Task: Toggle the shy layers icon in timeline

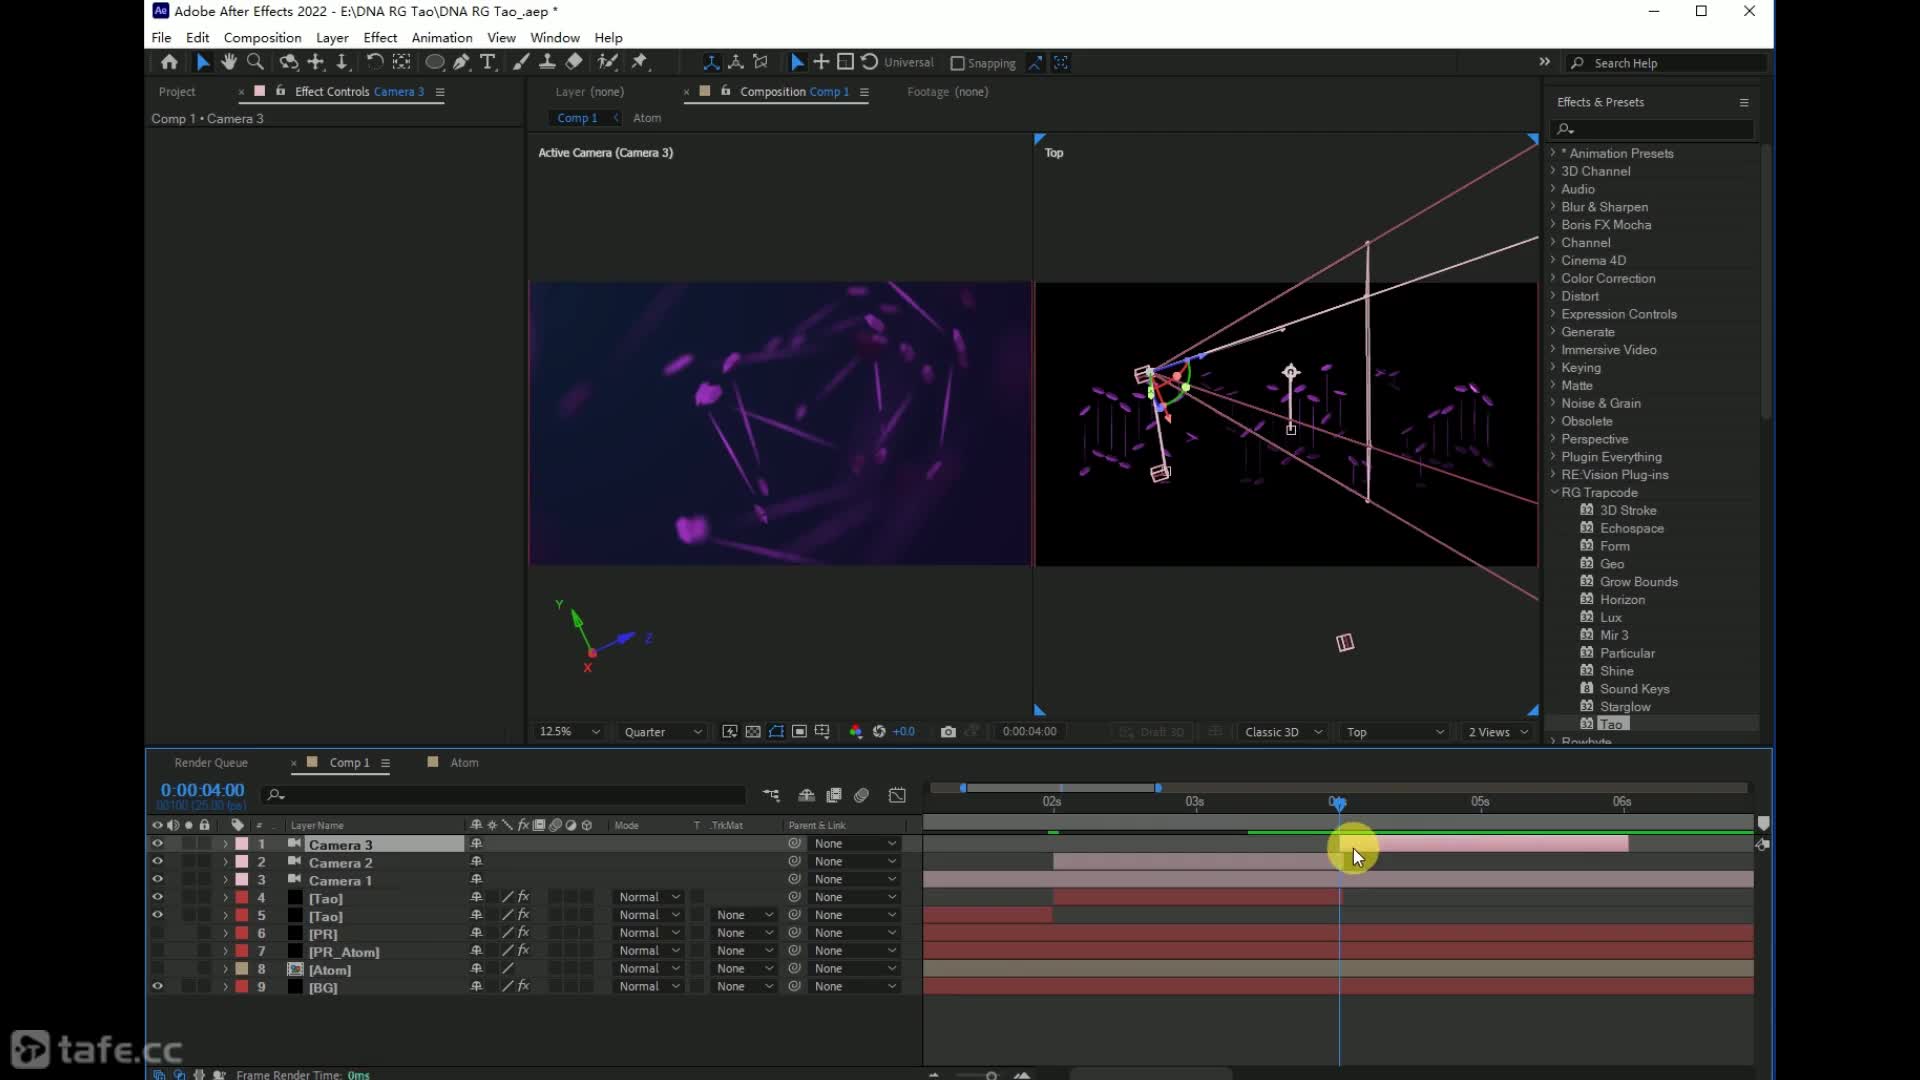Action: (x=806, y=795)
